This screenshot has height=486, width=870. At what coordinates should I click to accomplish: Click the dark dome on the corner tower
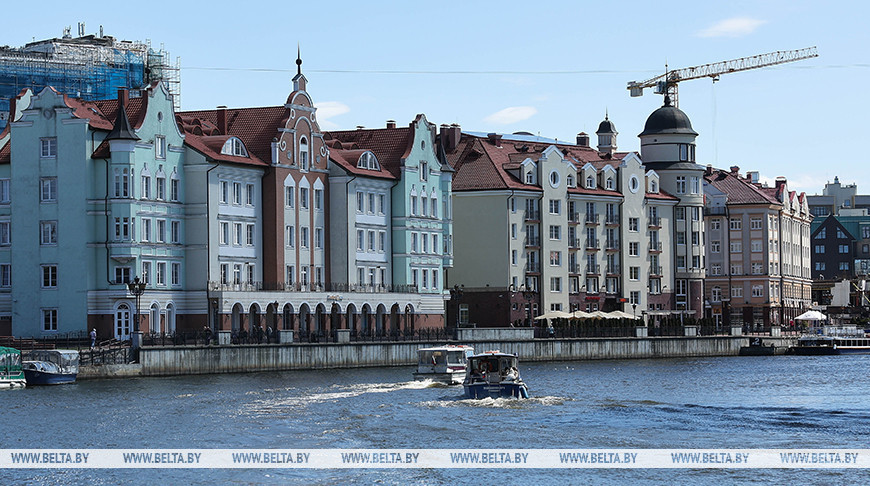pos(668,121)
